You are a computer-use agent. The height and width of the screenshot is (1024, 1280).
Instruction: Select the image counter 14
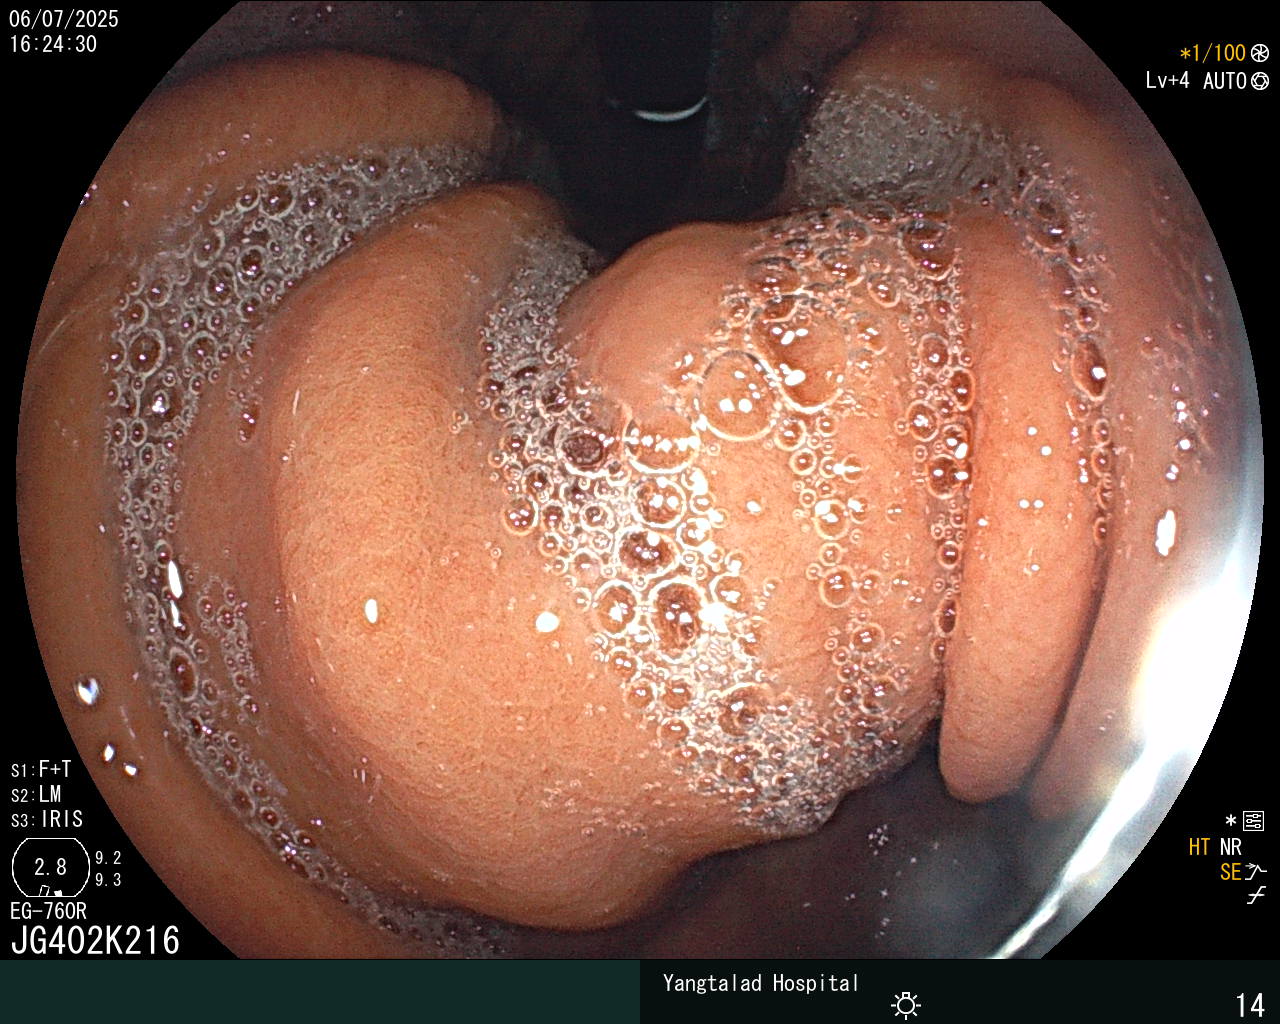click(x=1250, y=1004)
